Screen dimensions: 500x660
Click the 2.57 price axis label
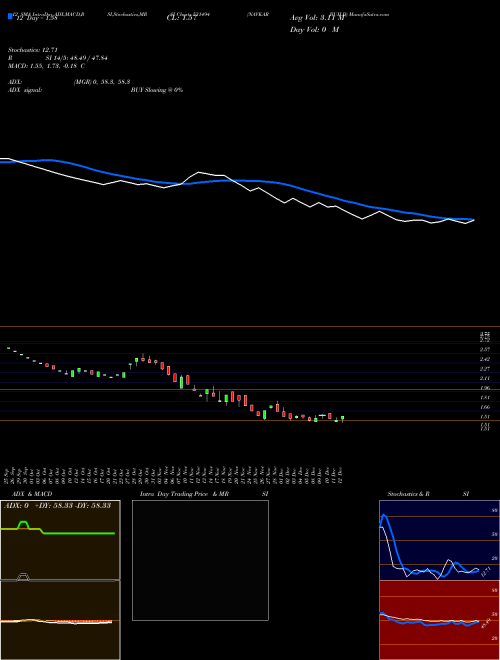coord(485,349)
